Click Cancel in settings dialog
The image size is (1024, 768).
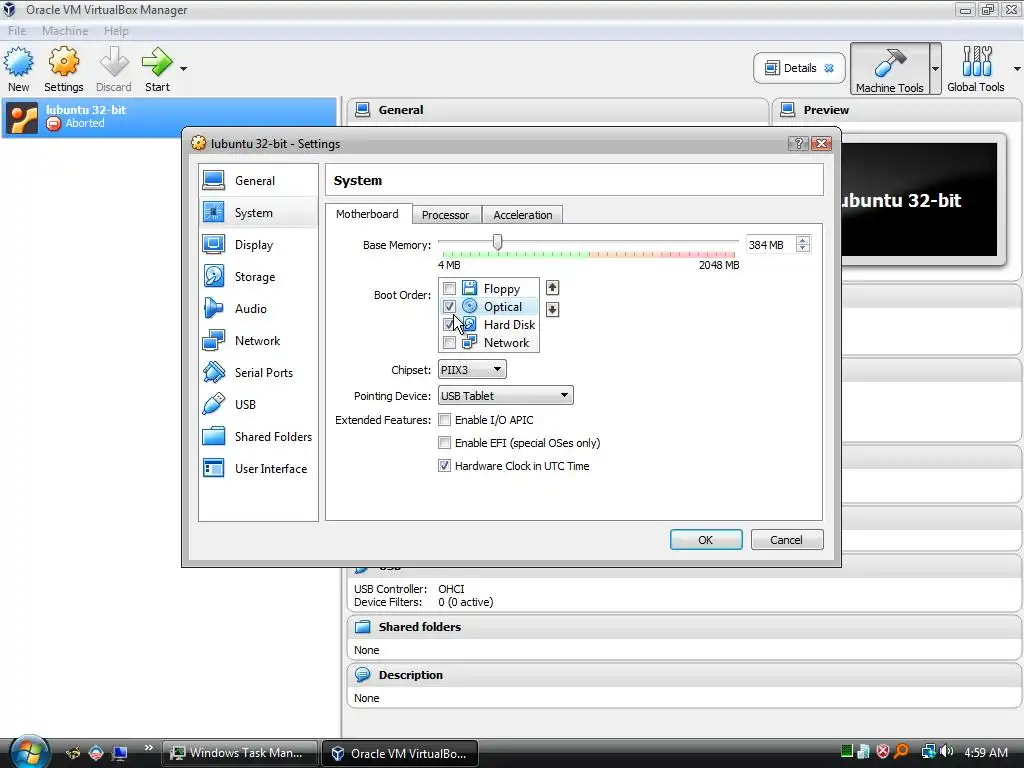coord(786,539)
